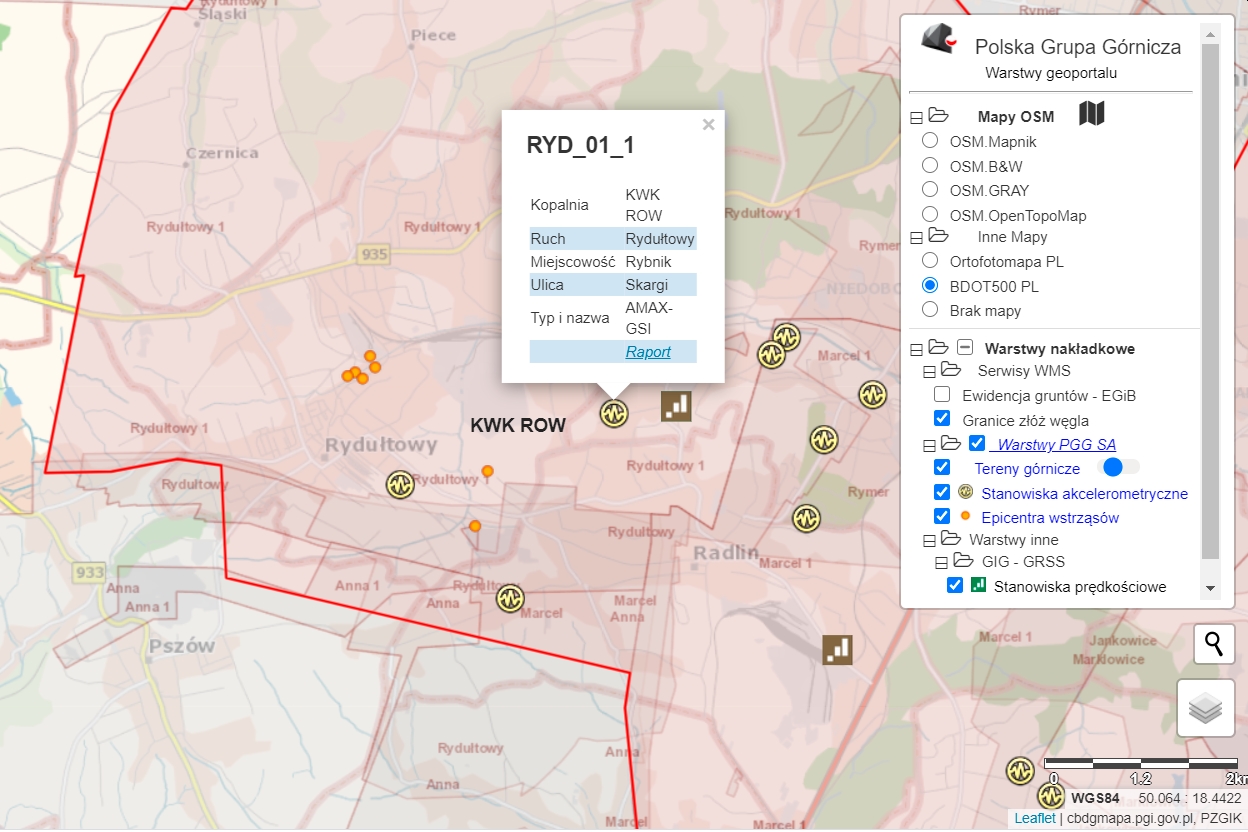Select the accelerometer marker nearest the layer panel edge
1248x832 pixels.
pos(872,394)
